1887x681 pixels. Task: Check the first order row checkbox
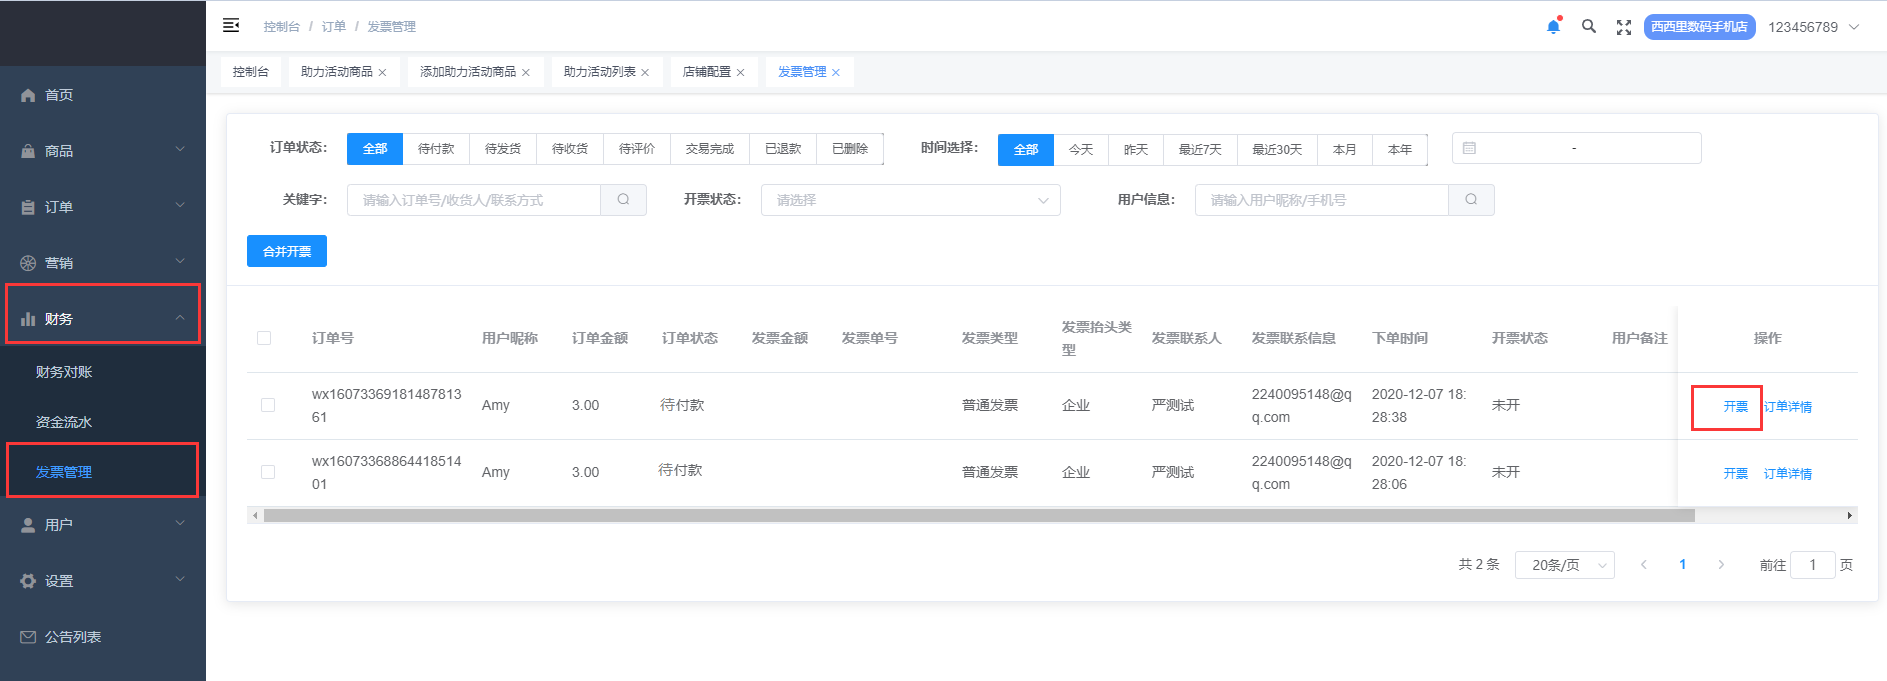268,405
